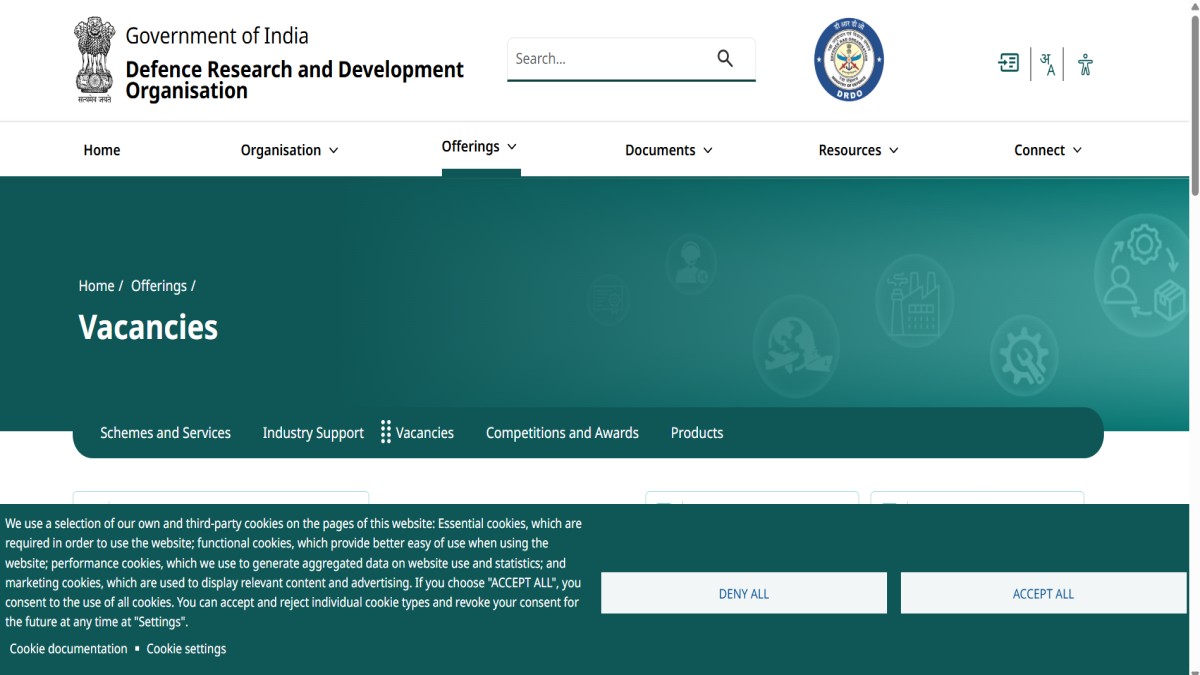Click the DRDO circular logo
The image size is (1200, 675).
click(848, 59)
